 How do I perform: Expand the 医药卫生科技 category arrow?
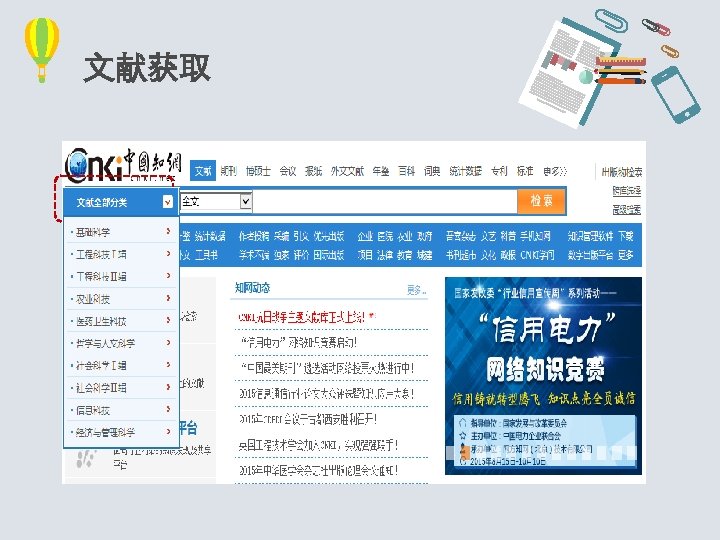[x=169, y=320]
